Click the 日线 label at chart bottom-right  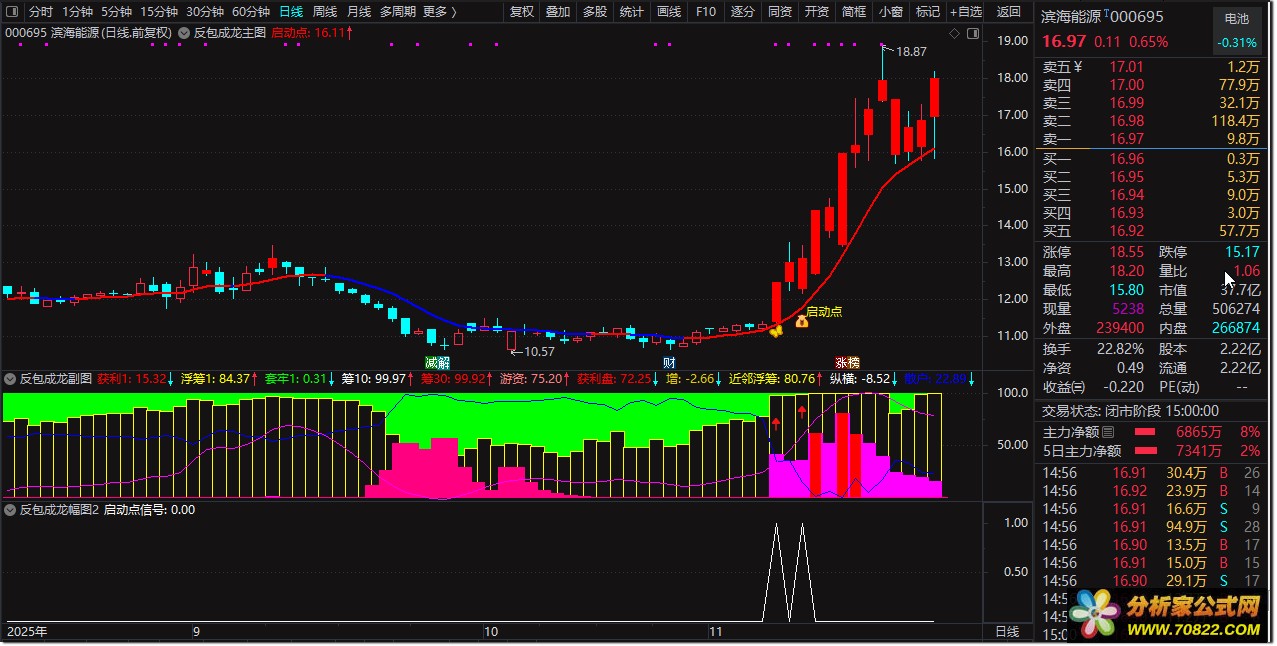(x=1007, y=632)
